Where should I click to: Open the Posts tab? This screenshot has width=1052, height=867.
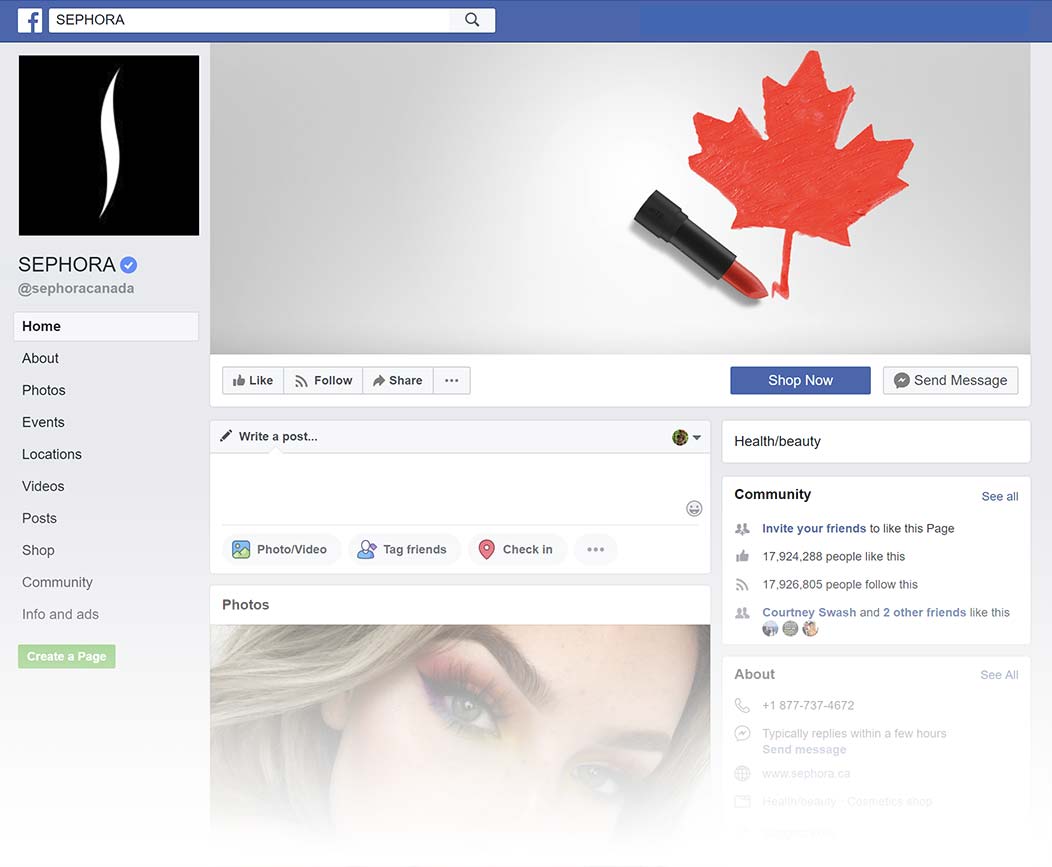point(39,519)
